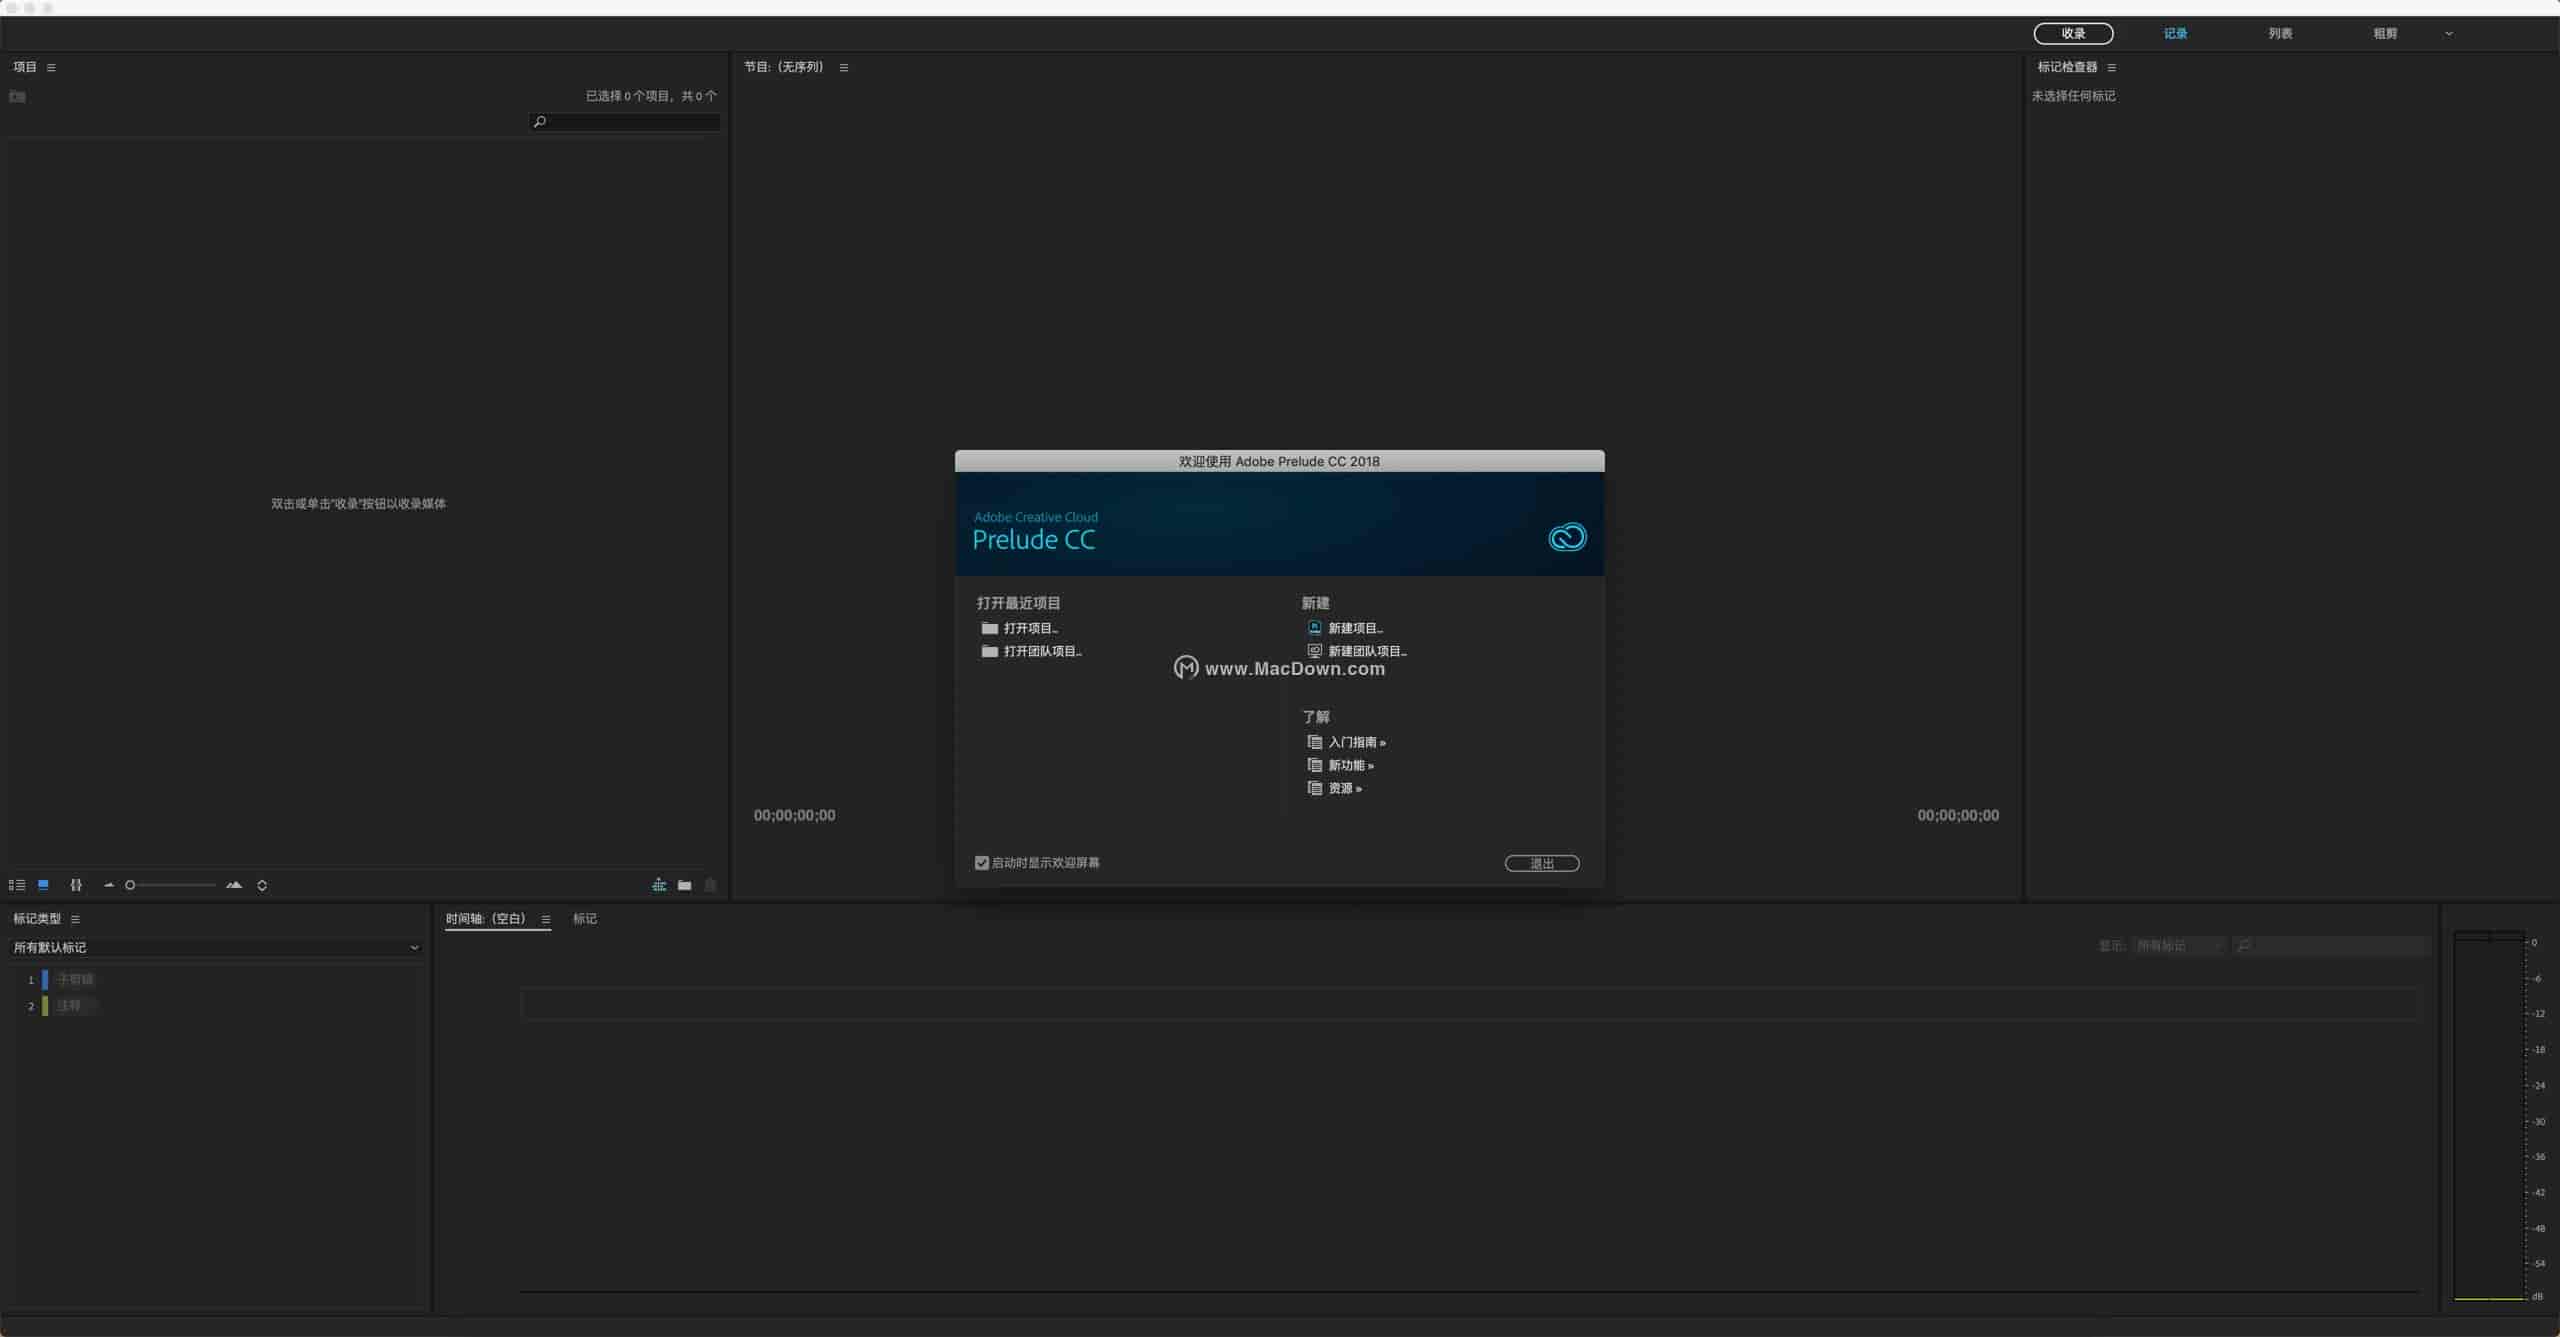Select the 列表 workspace tab

2280,34
